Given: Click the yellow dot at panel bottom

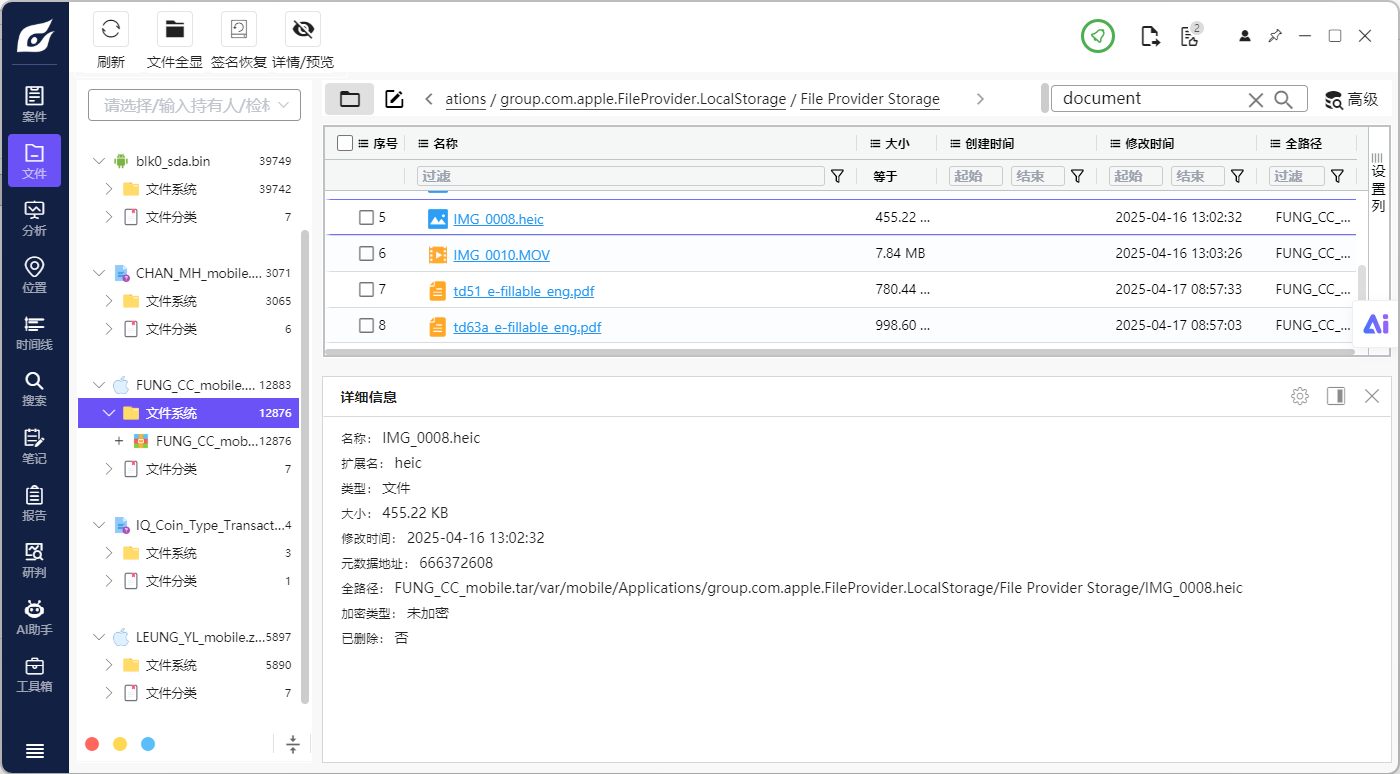Looking at the screenshot, I should [x=120, y=744].
